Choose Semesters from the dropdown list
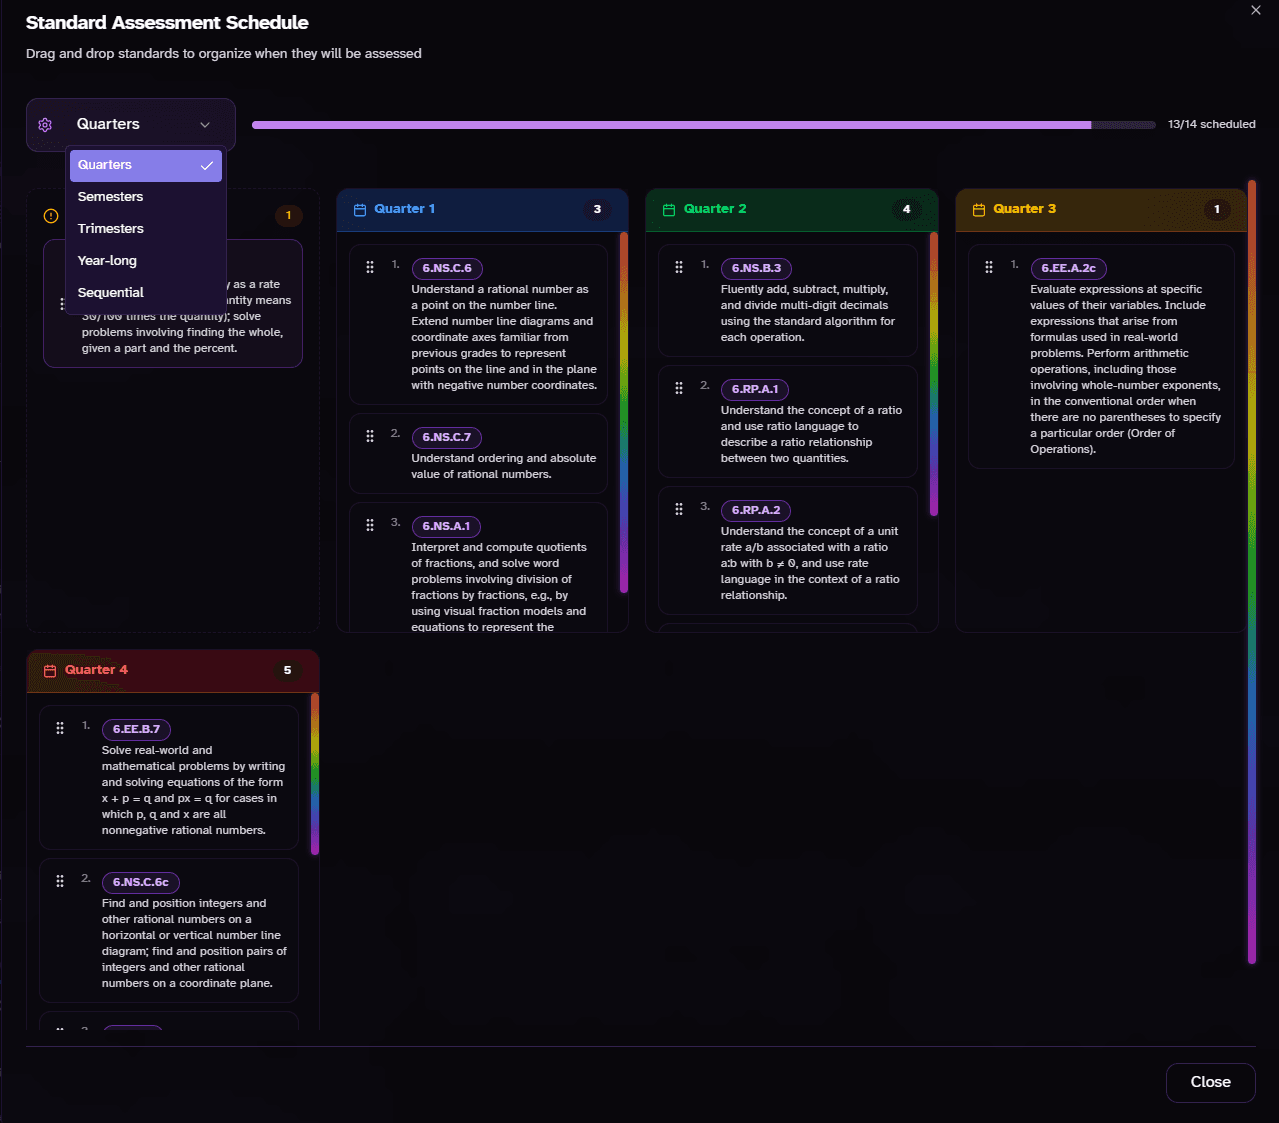1279x1123 pixels. (x=146, y=197)
